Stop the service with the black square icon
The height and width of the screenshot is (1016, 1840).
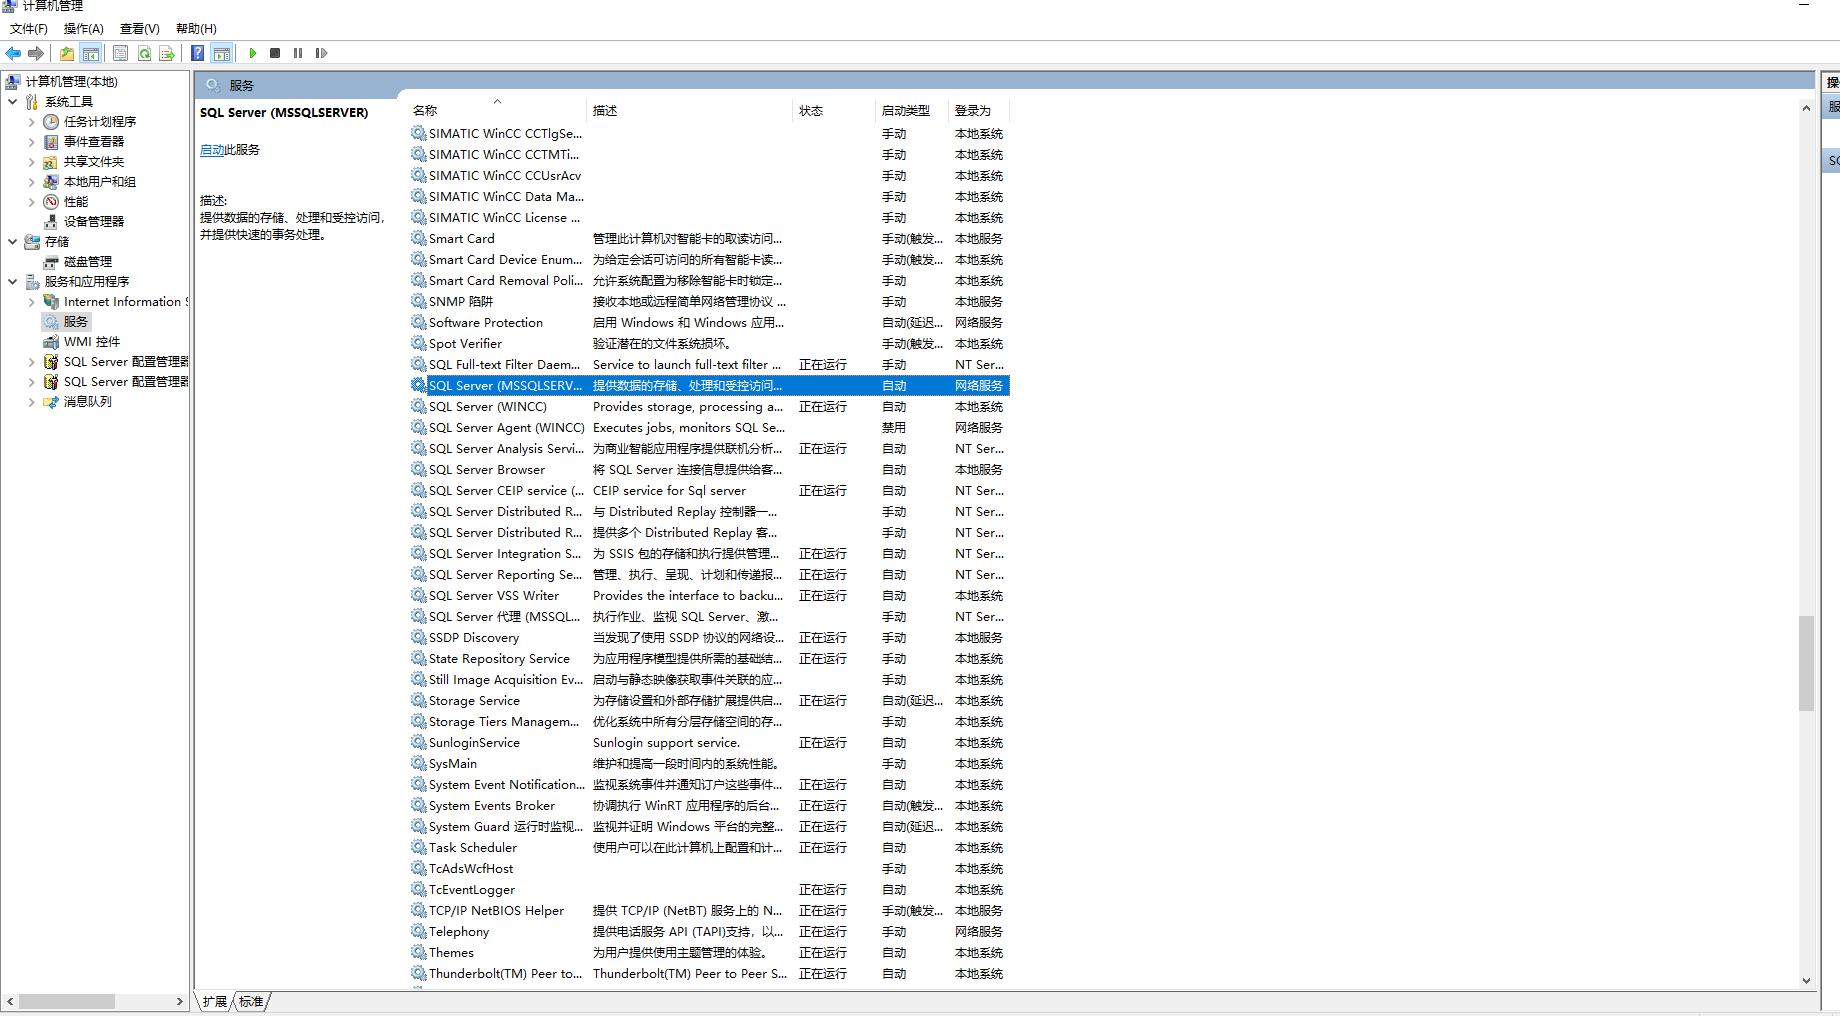pyautogui.click(x=277, y=53)
